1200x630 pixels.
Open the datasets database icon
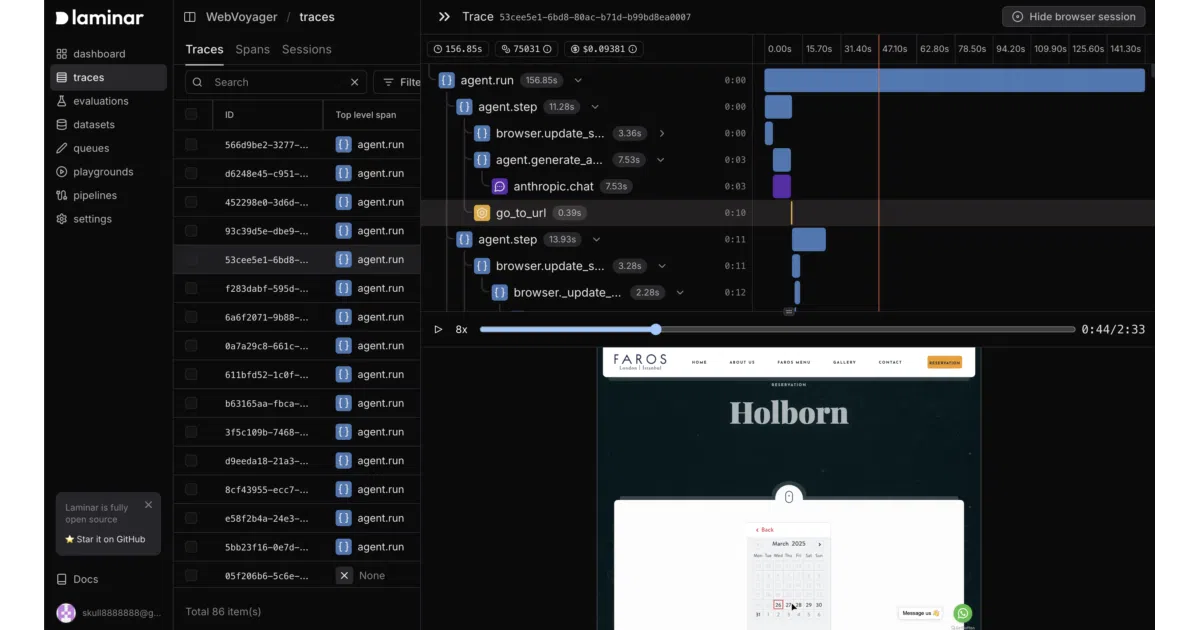pyautogui.click(x=62, y=125)
